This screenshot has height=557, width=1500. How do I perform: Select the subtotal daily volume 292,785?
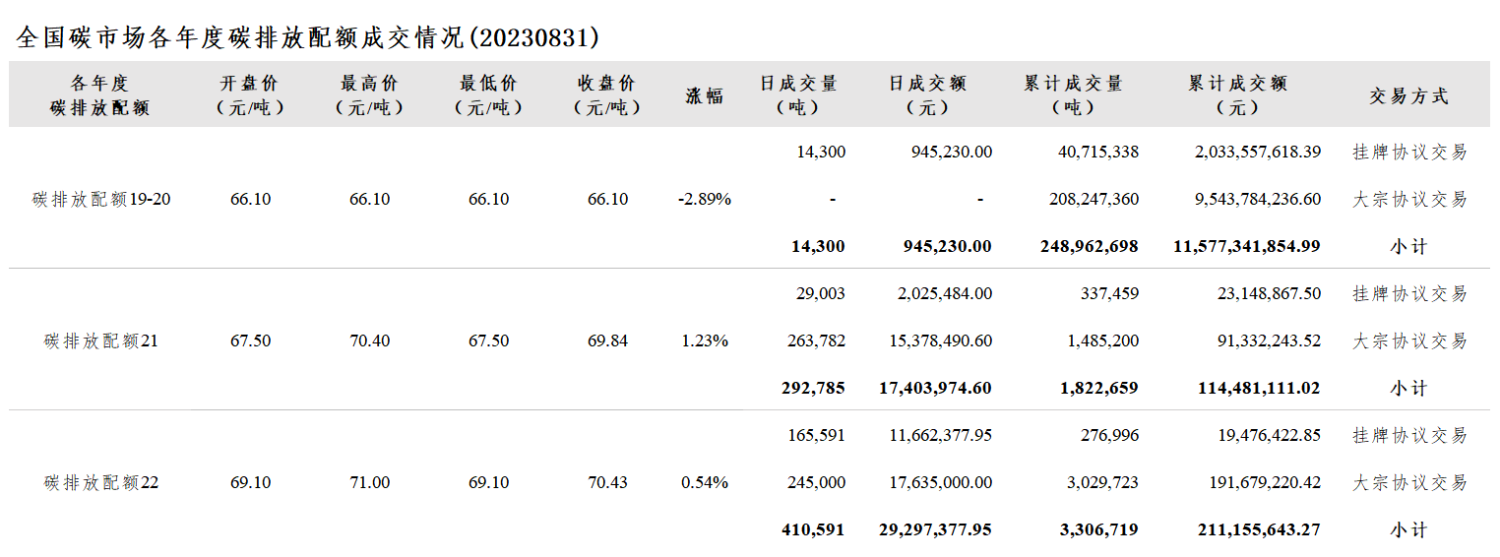pyautogui.click(x=814, y=388)
